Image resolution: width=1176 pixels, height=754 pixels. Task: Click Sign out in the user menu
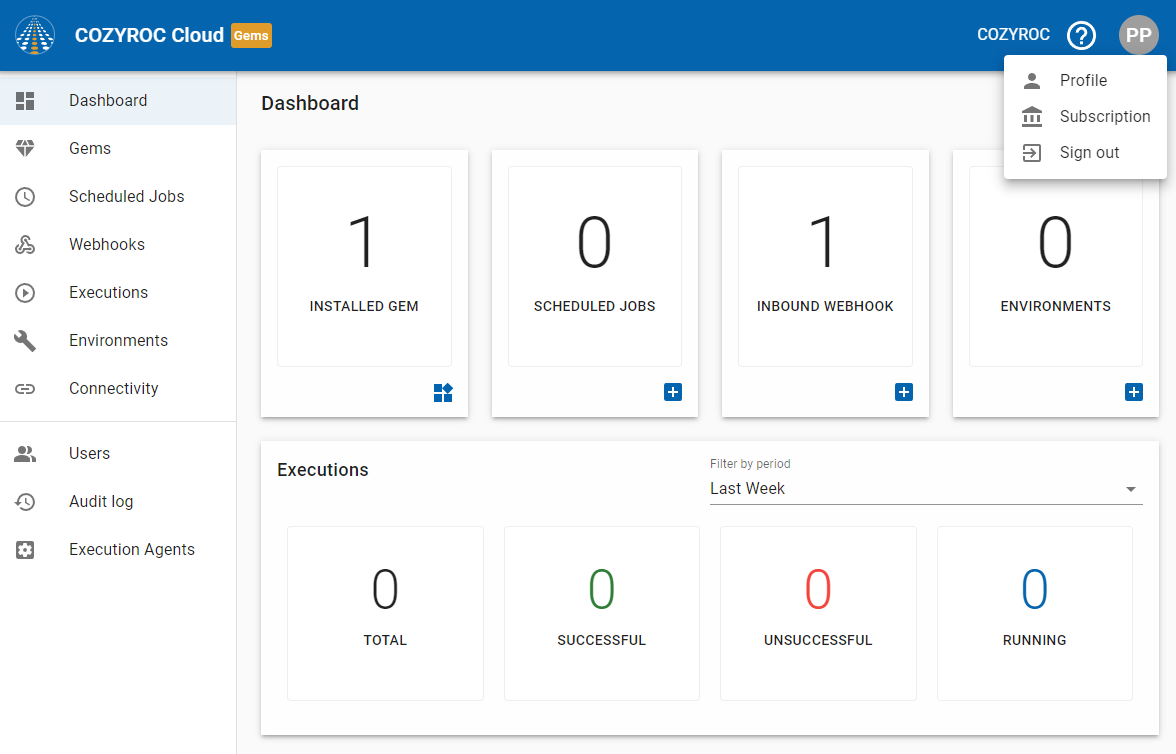pos(1089,153)
